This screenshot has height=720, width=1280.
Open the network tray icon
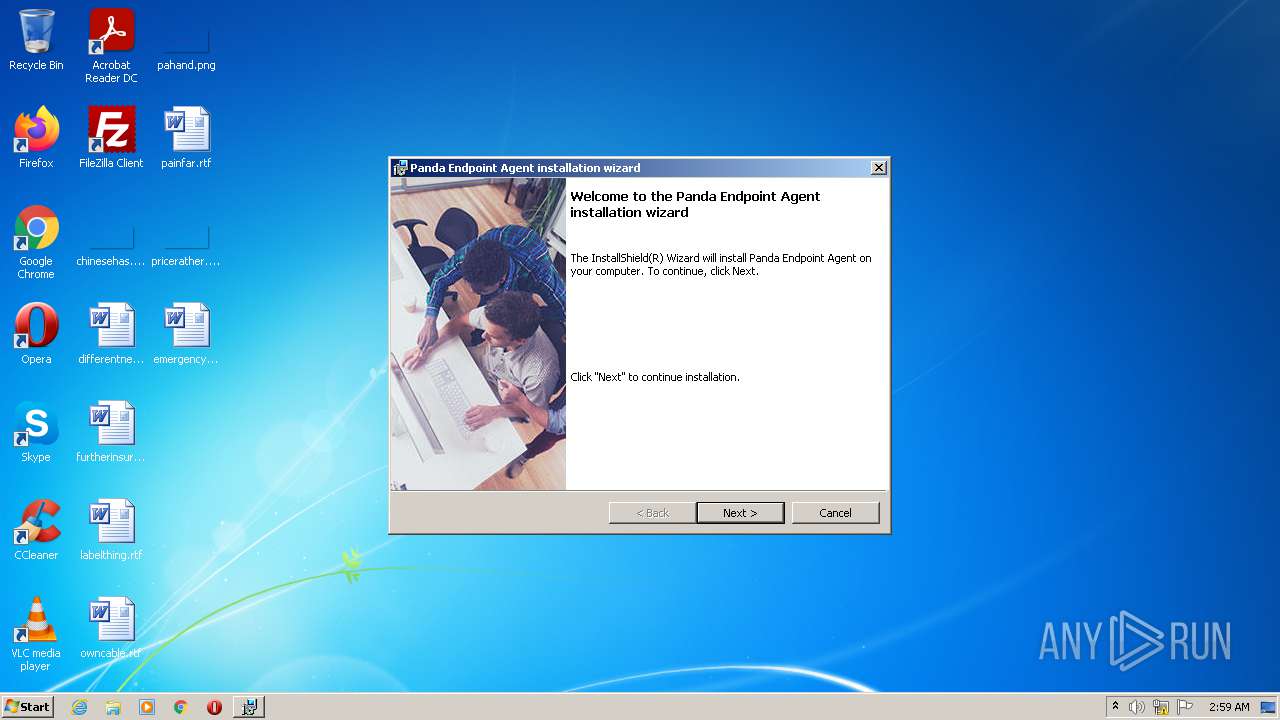tap(1161, 707)
